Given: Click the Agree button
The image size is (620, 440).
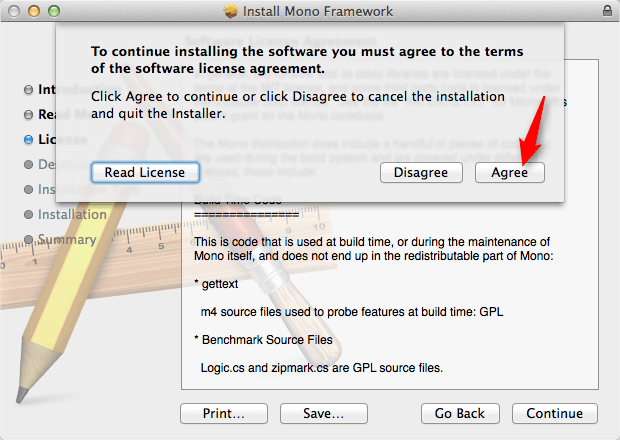Looking at the screenshot, I should 509,173.
